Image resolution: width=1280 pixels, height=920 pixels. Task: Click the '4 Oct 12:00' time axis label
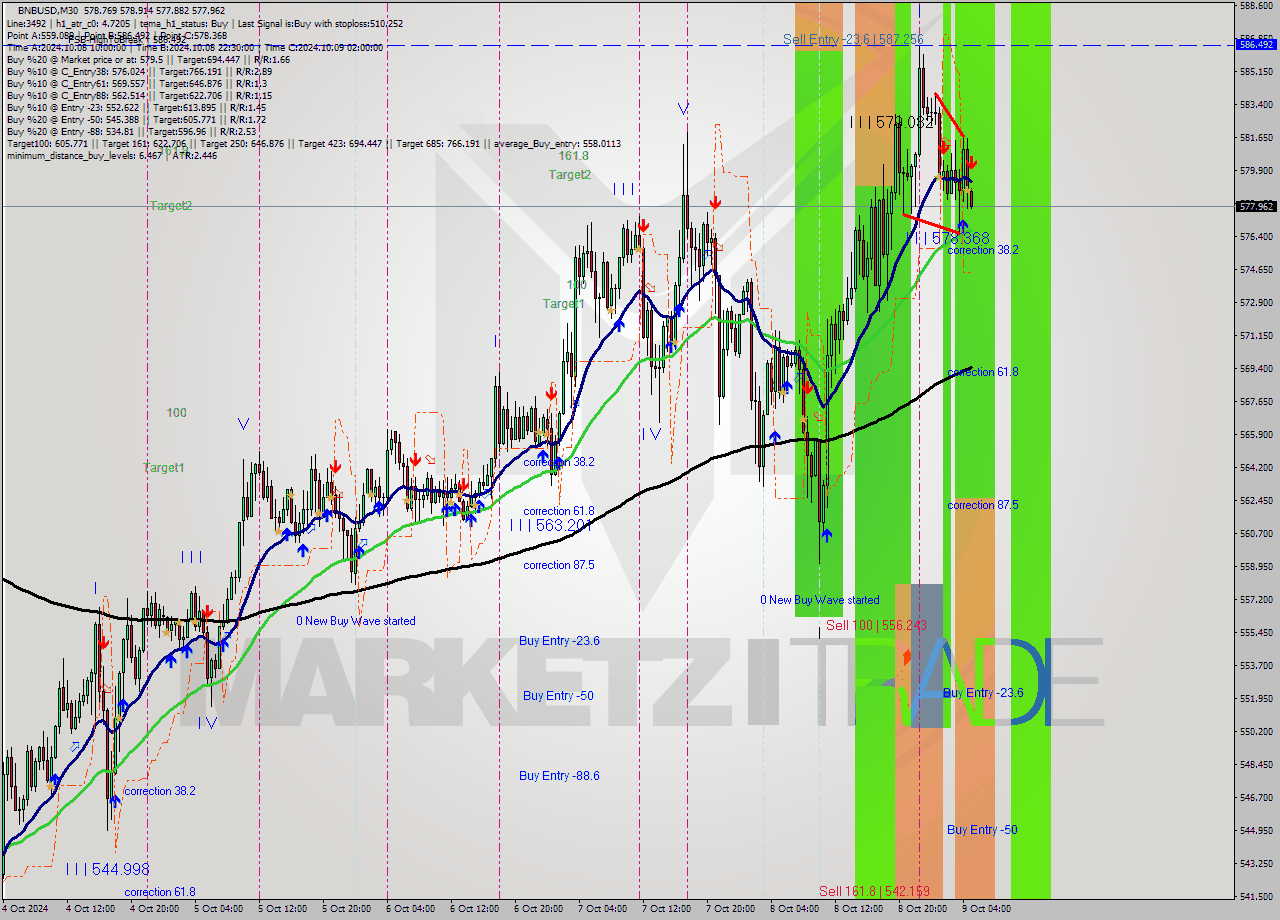[x=91, y=909]
